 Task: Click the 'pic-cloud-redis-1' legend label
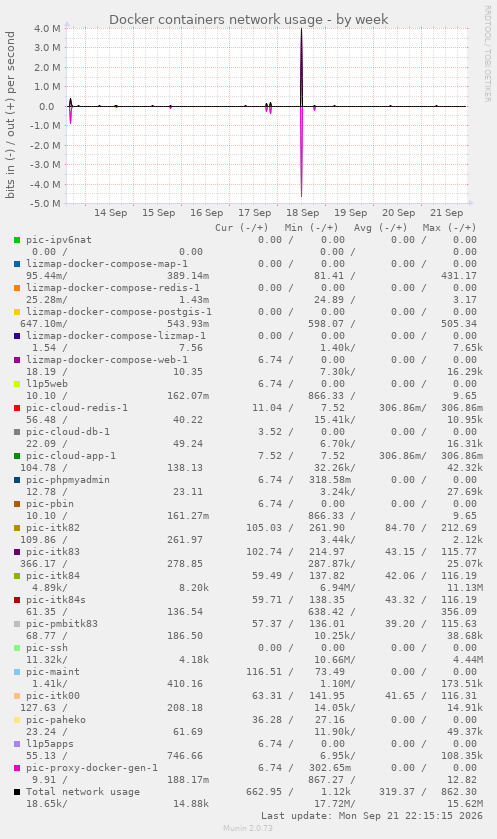click(x=77, y=408)
